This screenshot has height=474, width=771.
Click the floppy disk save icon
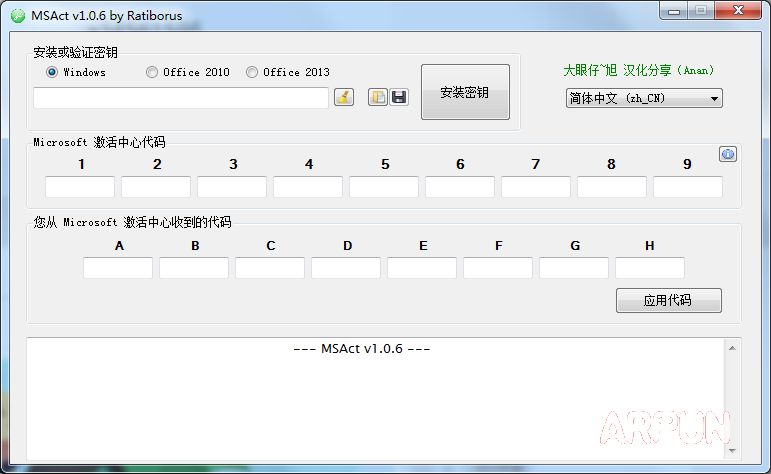tap(399, 97)
